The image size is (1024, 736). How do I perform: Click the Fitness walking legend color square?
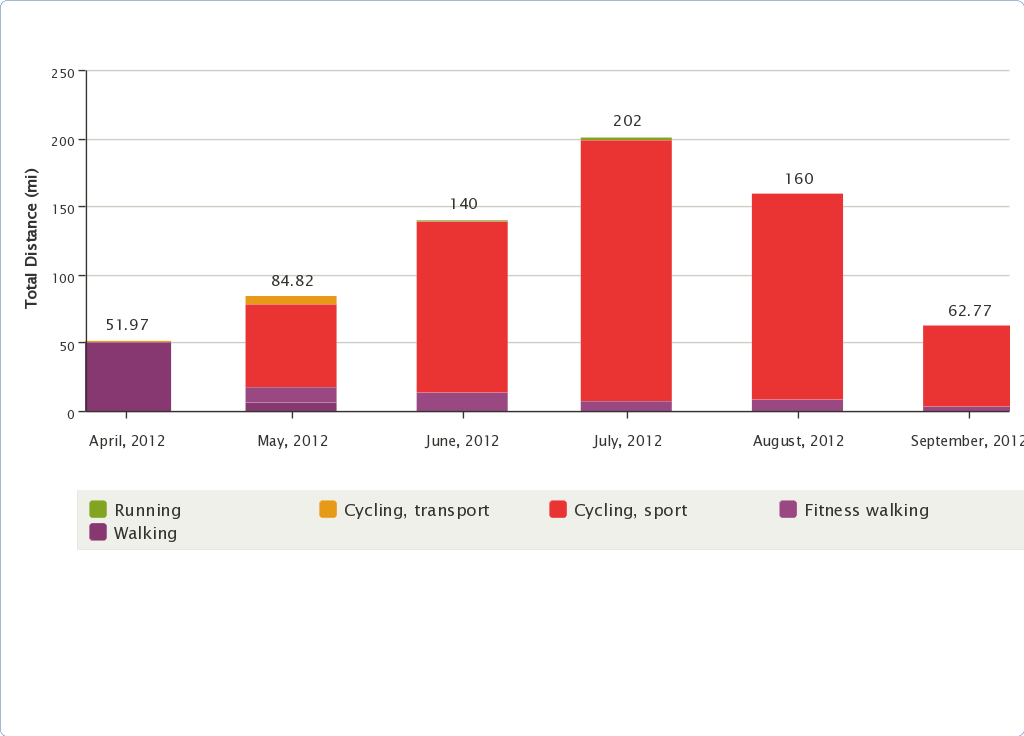pos(788,510)
